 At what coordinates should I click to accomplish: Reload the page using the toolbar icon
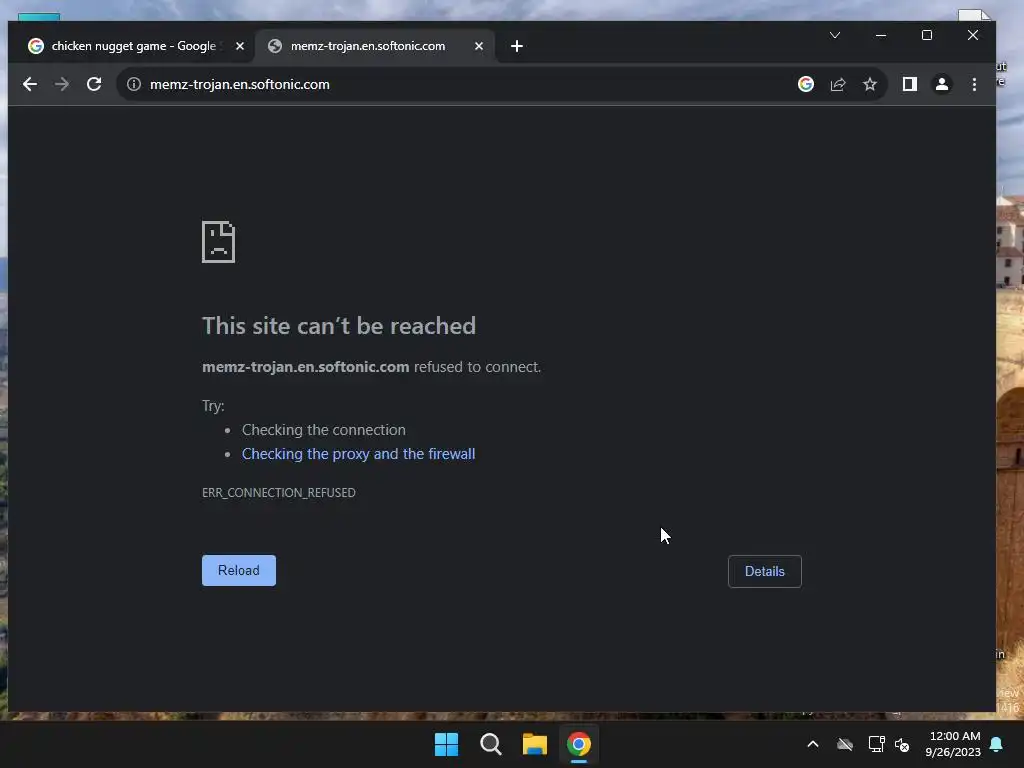tap(94, 84)
